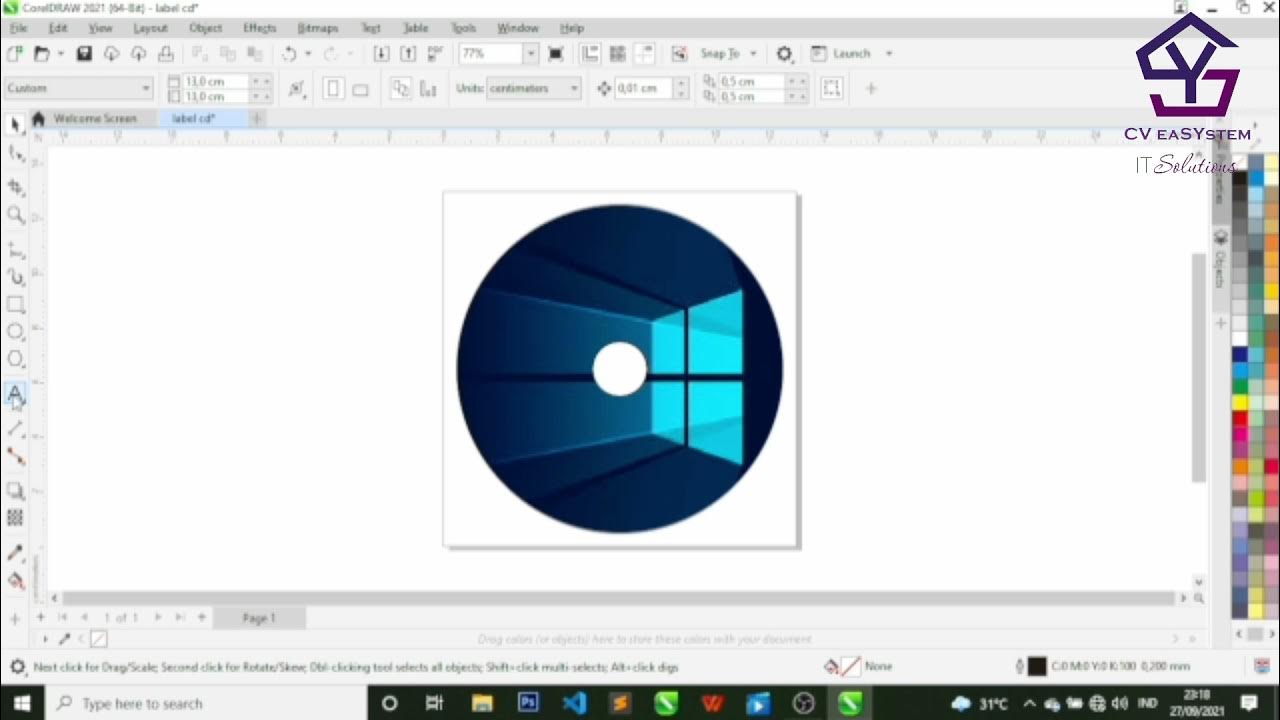The image size is (1280, 720).
Task: Open the Bitmaps menu
Action: [317, 28]
